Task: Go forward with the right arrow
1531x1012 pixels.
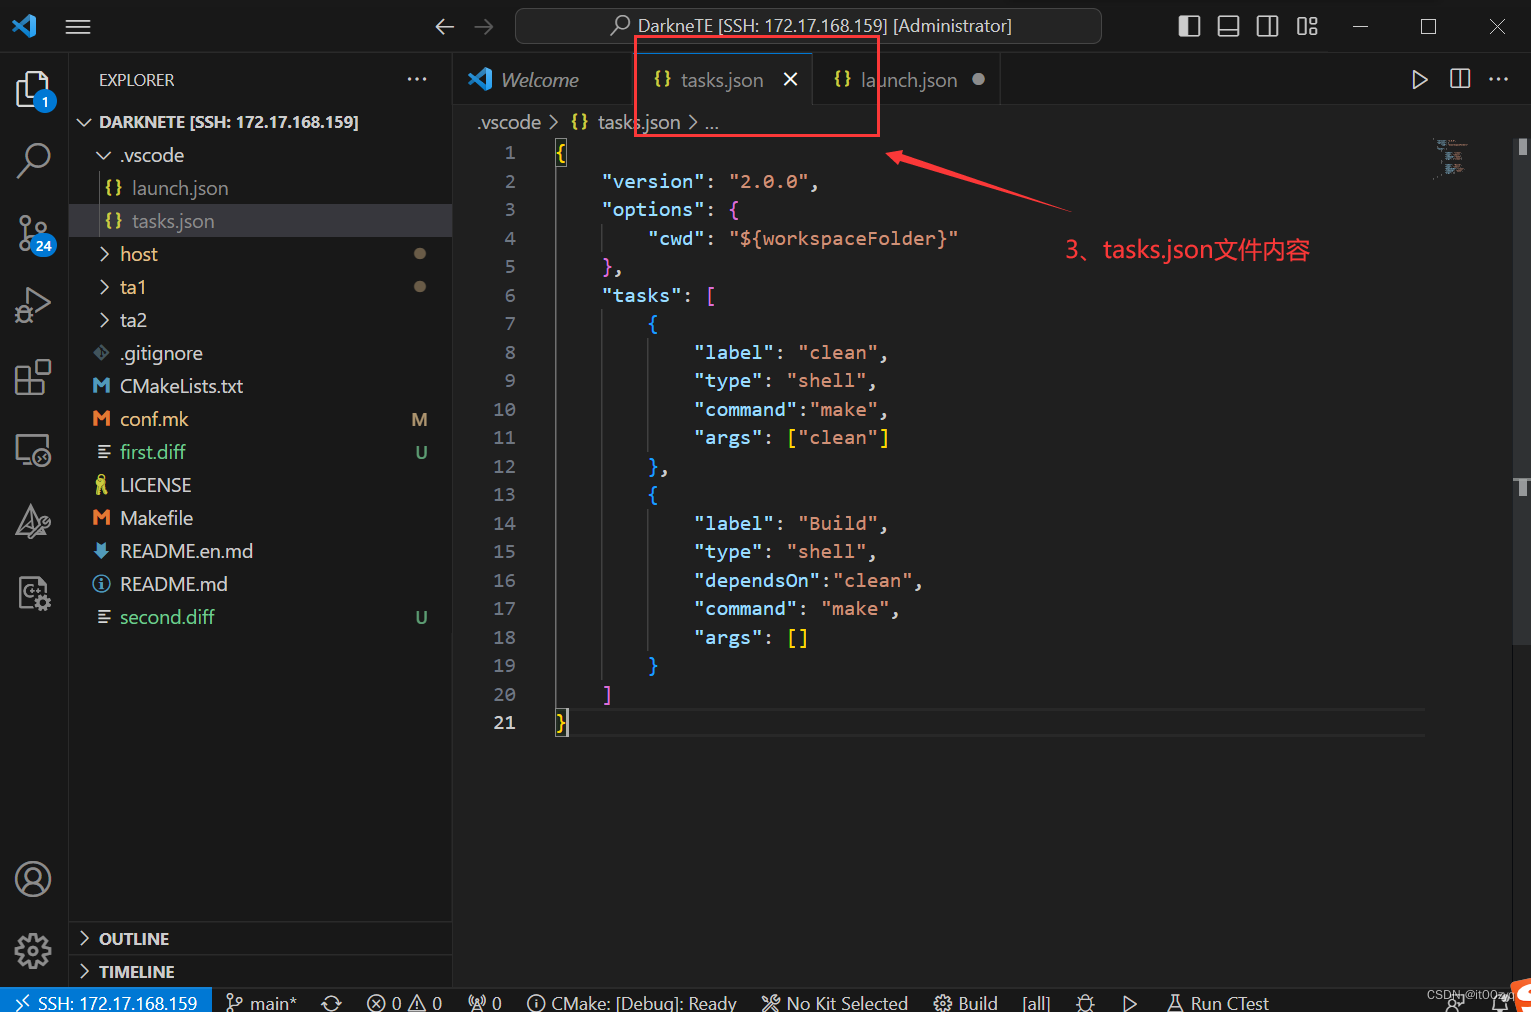Action: (x=484, y=27)
